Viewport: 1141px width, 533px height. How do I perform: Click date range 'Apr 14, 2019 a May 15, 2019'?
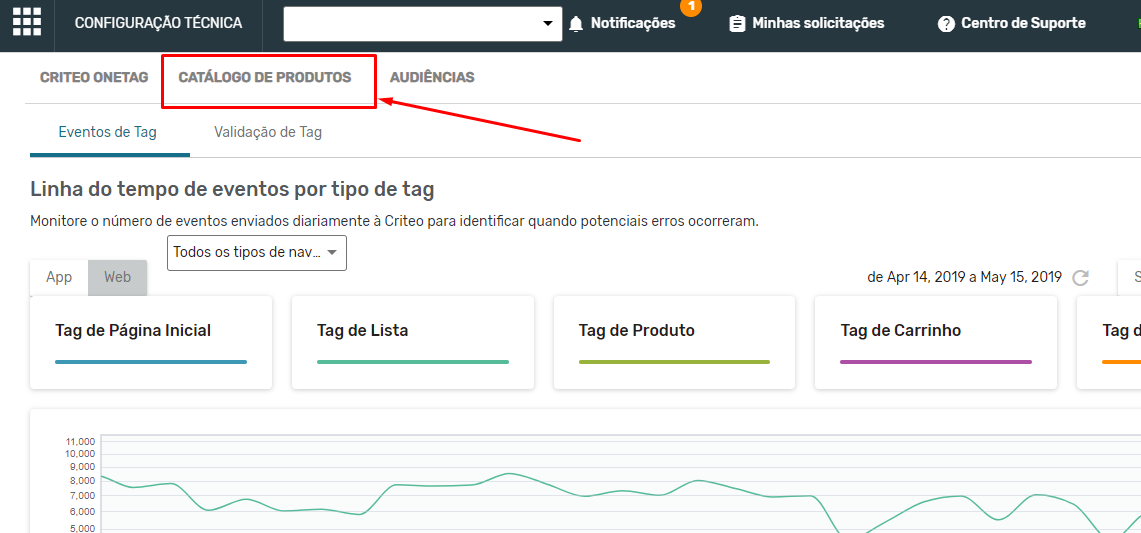tap(974, 277)
